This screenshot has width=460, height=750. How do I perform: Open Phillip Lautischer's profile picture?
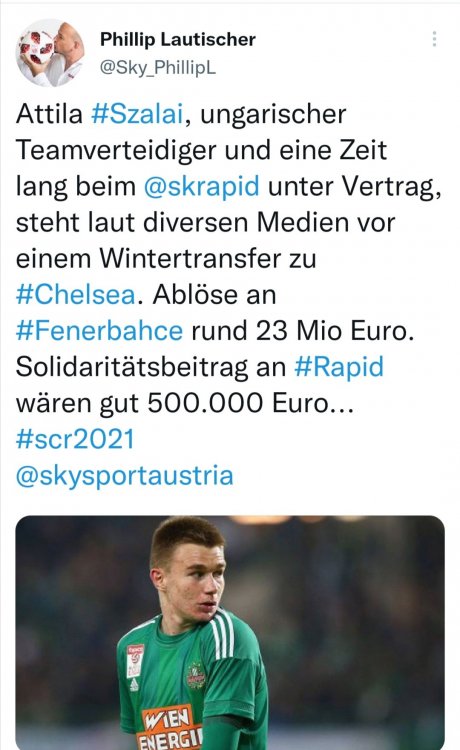(x=50, y=53)
